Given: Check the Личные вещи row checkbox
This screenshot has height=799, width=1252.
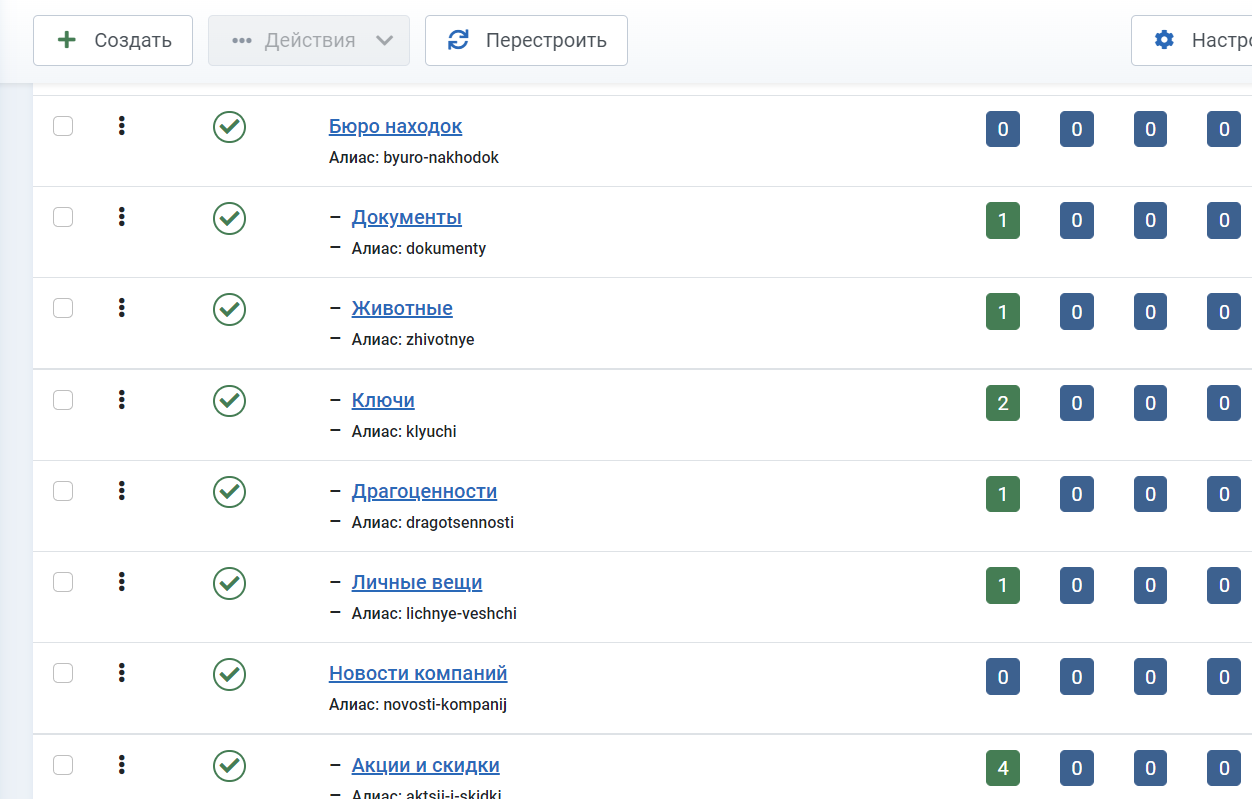Looking at the screenshot, I should pos(63,582).
